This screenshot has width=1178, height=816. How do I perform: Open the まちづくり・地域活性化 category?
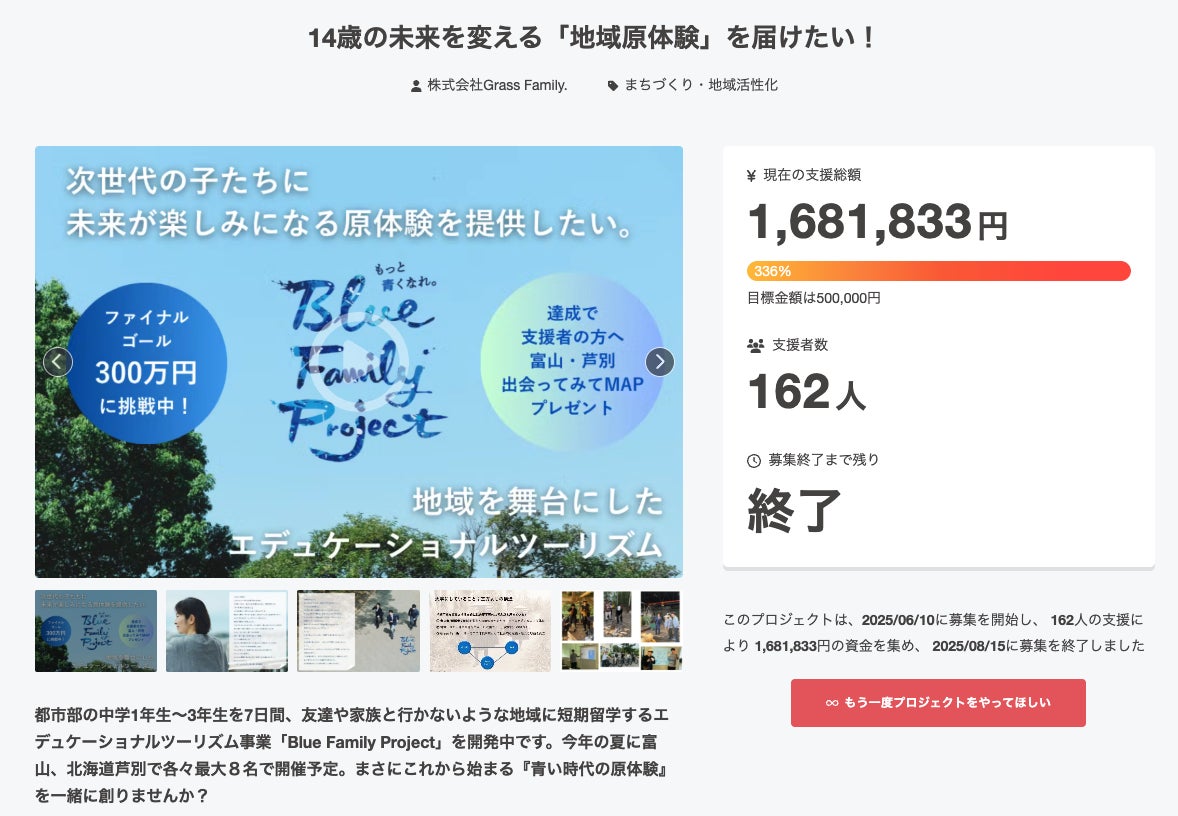[x=701, y=85]
